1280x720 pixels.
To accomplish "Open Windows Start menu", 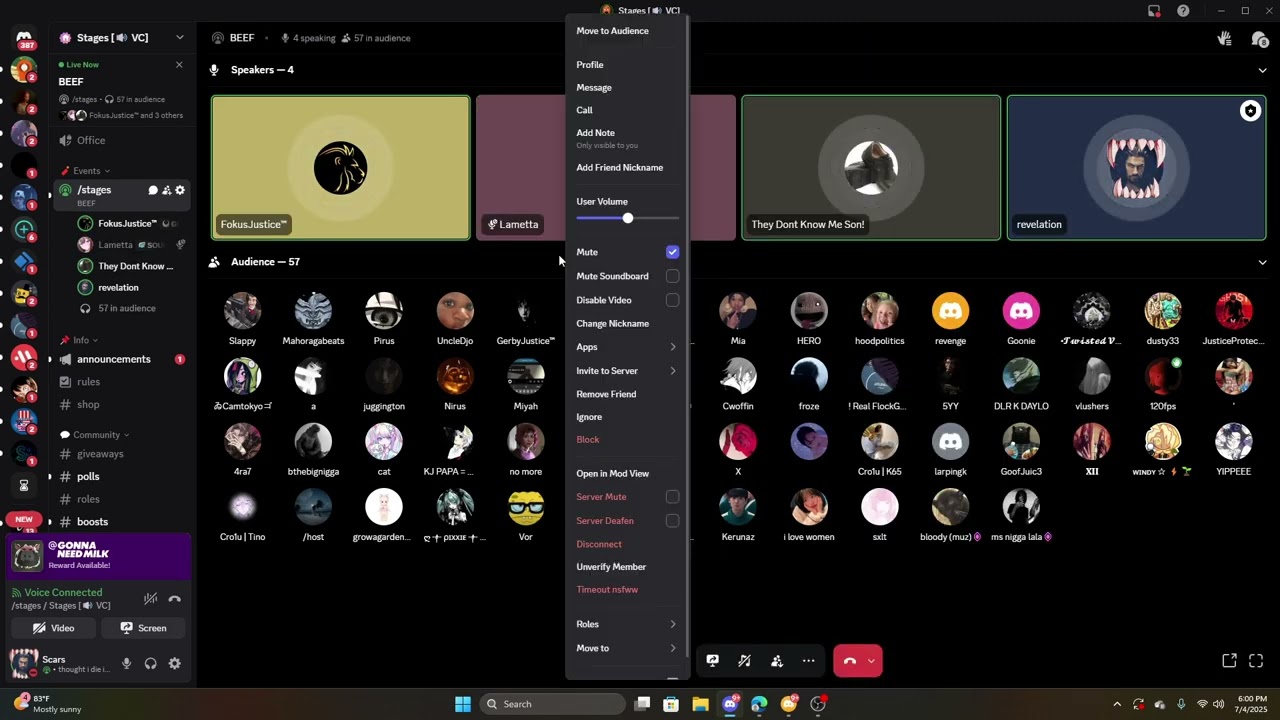I will tap(463, 704).
